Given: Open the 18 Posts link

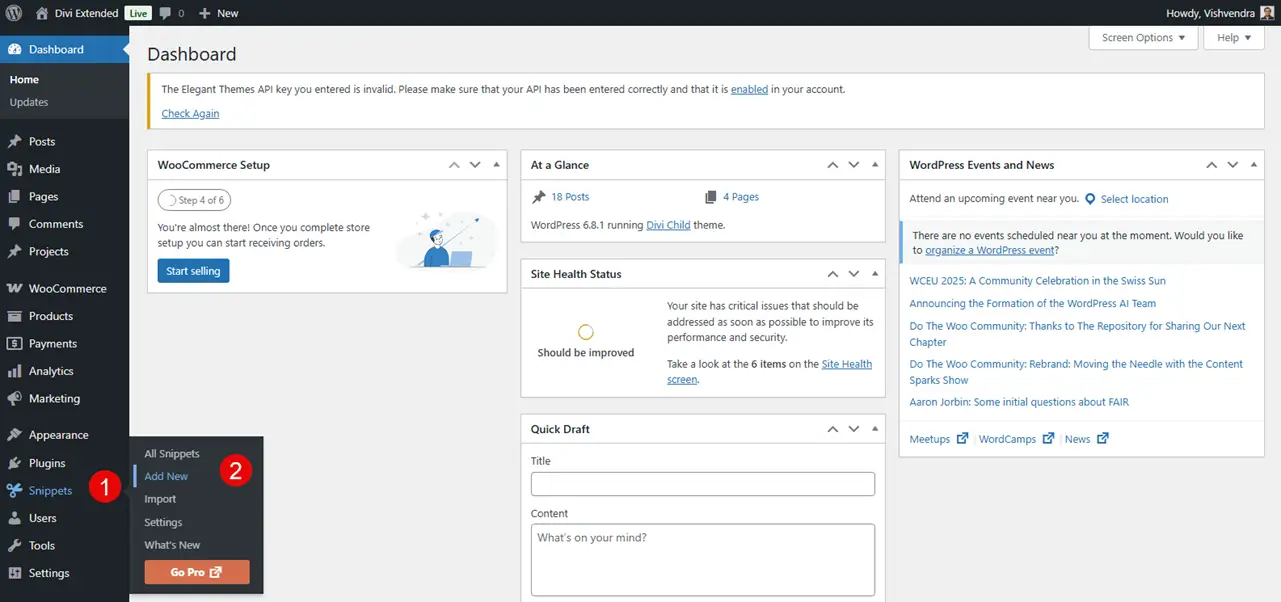Looking at the screenshot, I should click(570, 197).
